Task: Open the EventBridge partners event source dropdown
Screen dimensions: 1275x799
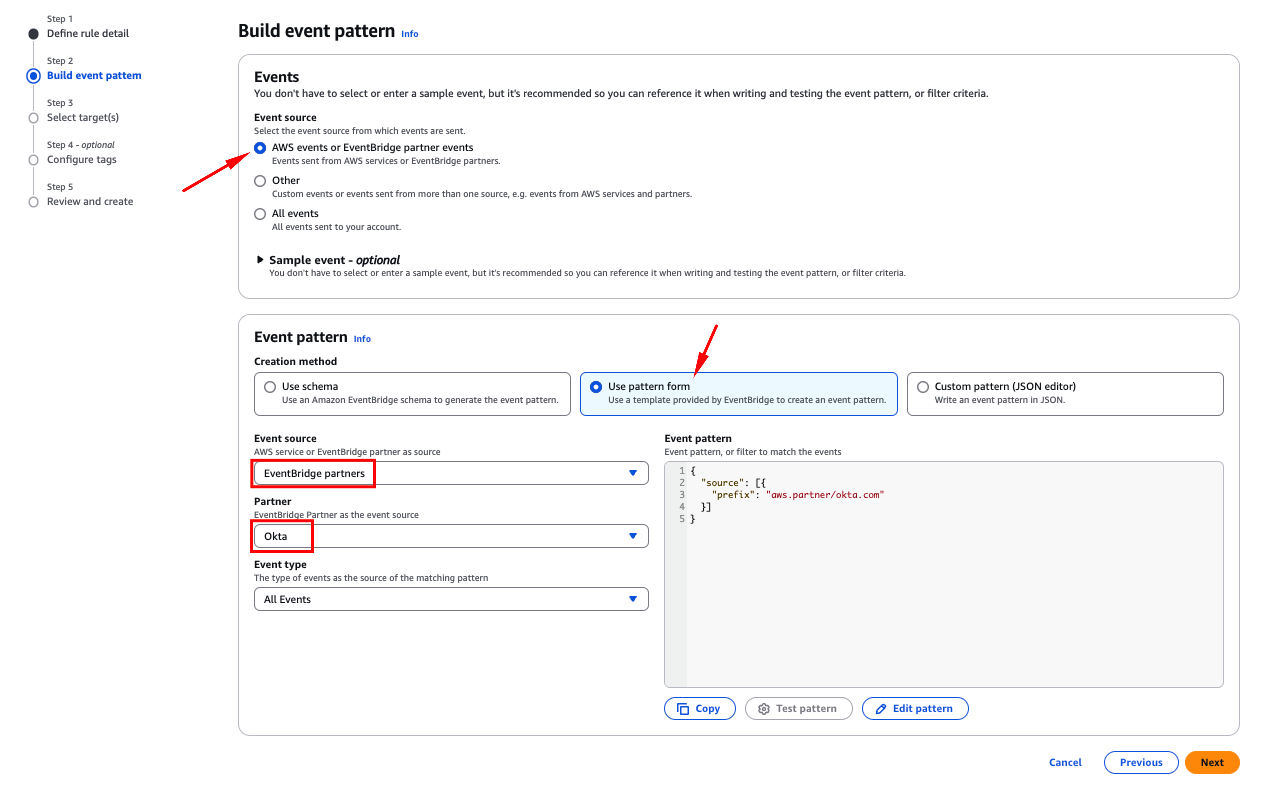Action: coord(451,473)
